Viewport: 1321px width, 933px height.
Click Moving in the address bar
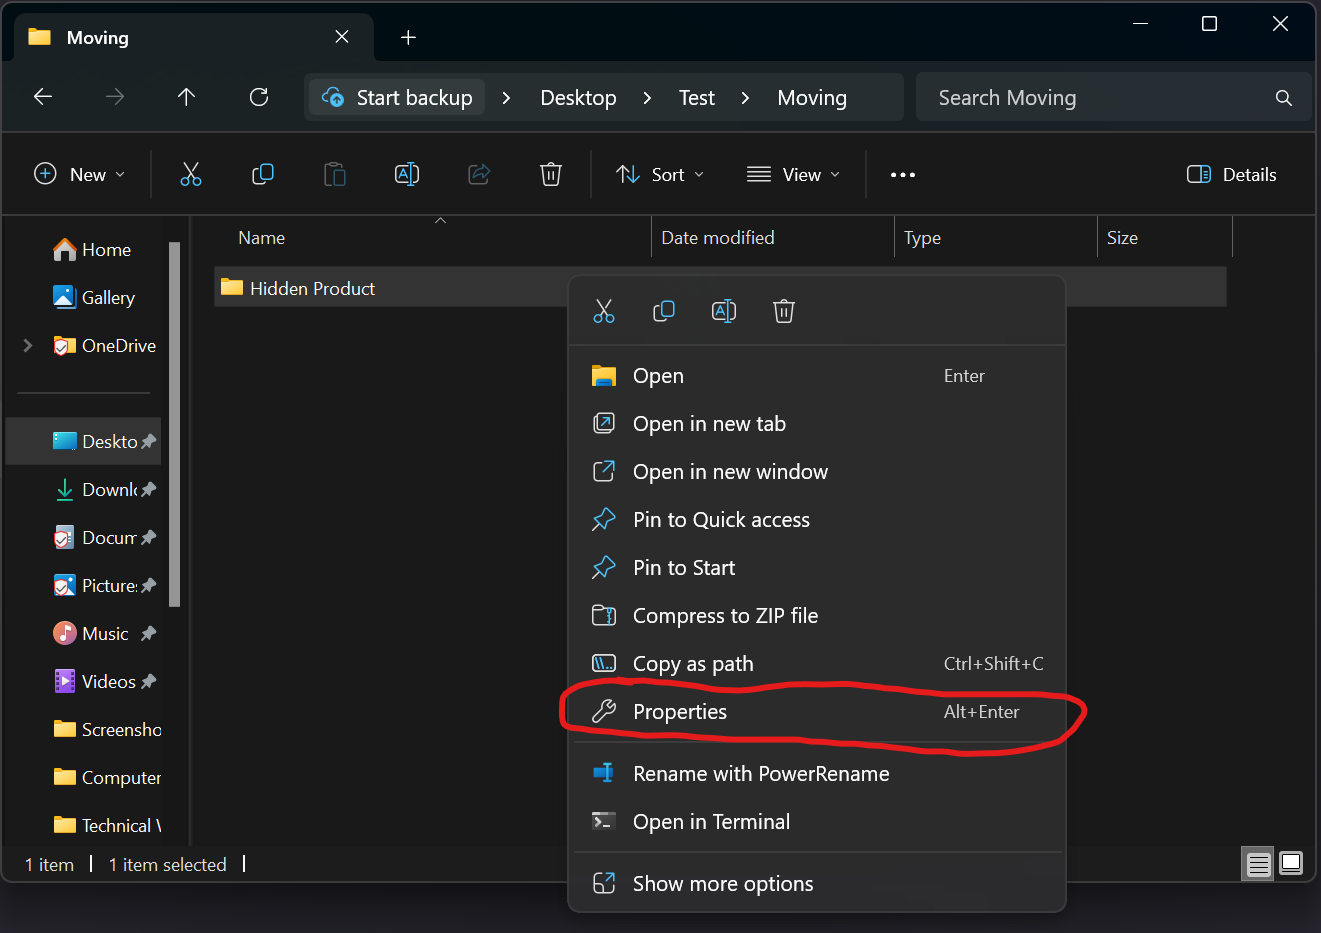(812, 98)
